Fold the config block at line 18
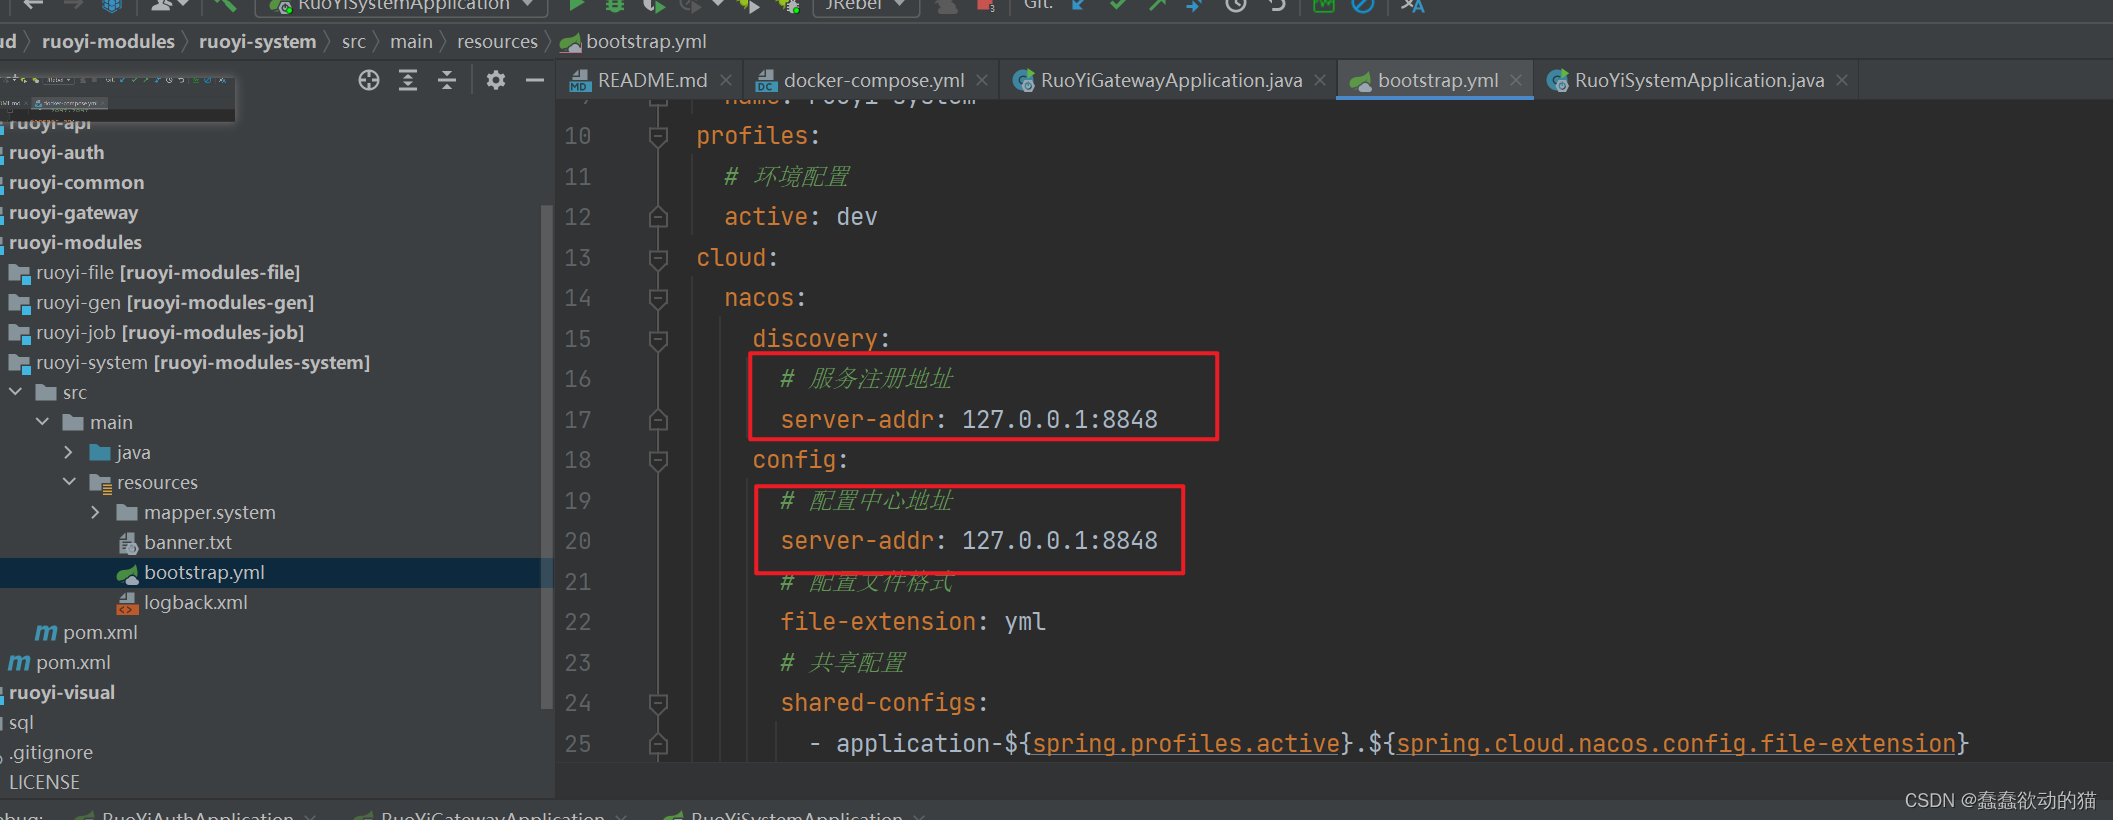This screenshot has height=820, width=2113. pos(658,460)
